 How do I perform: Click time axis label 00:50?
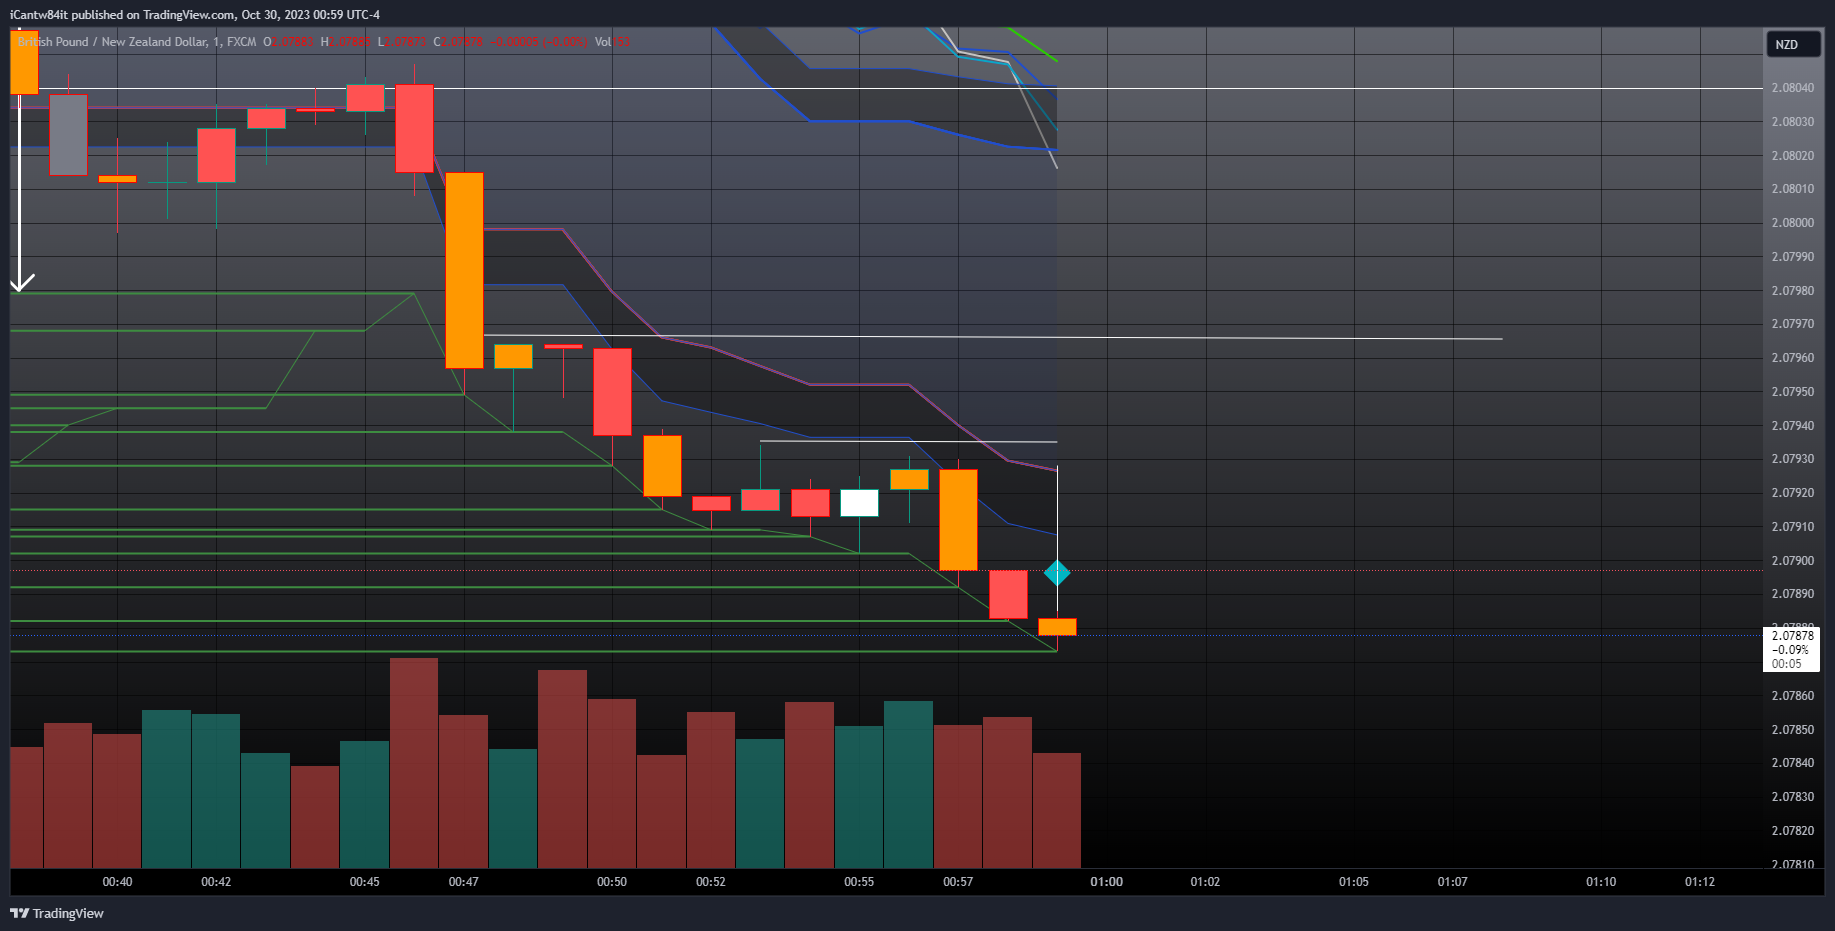click(612, 882)
